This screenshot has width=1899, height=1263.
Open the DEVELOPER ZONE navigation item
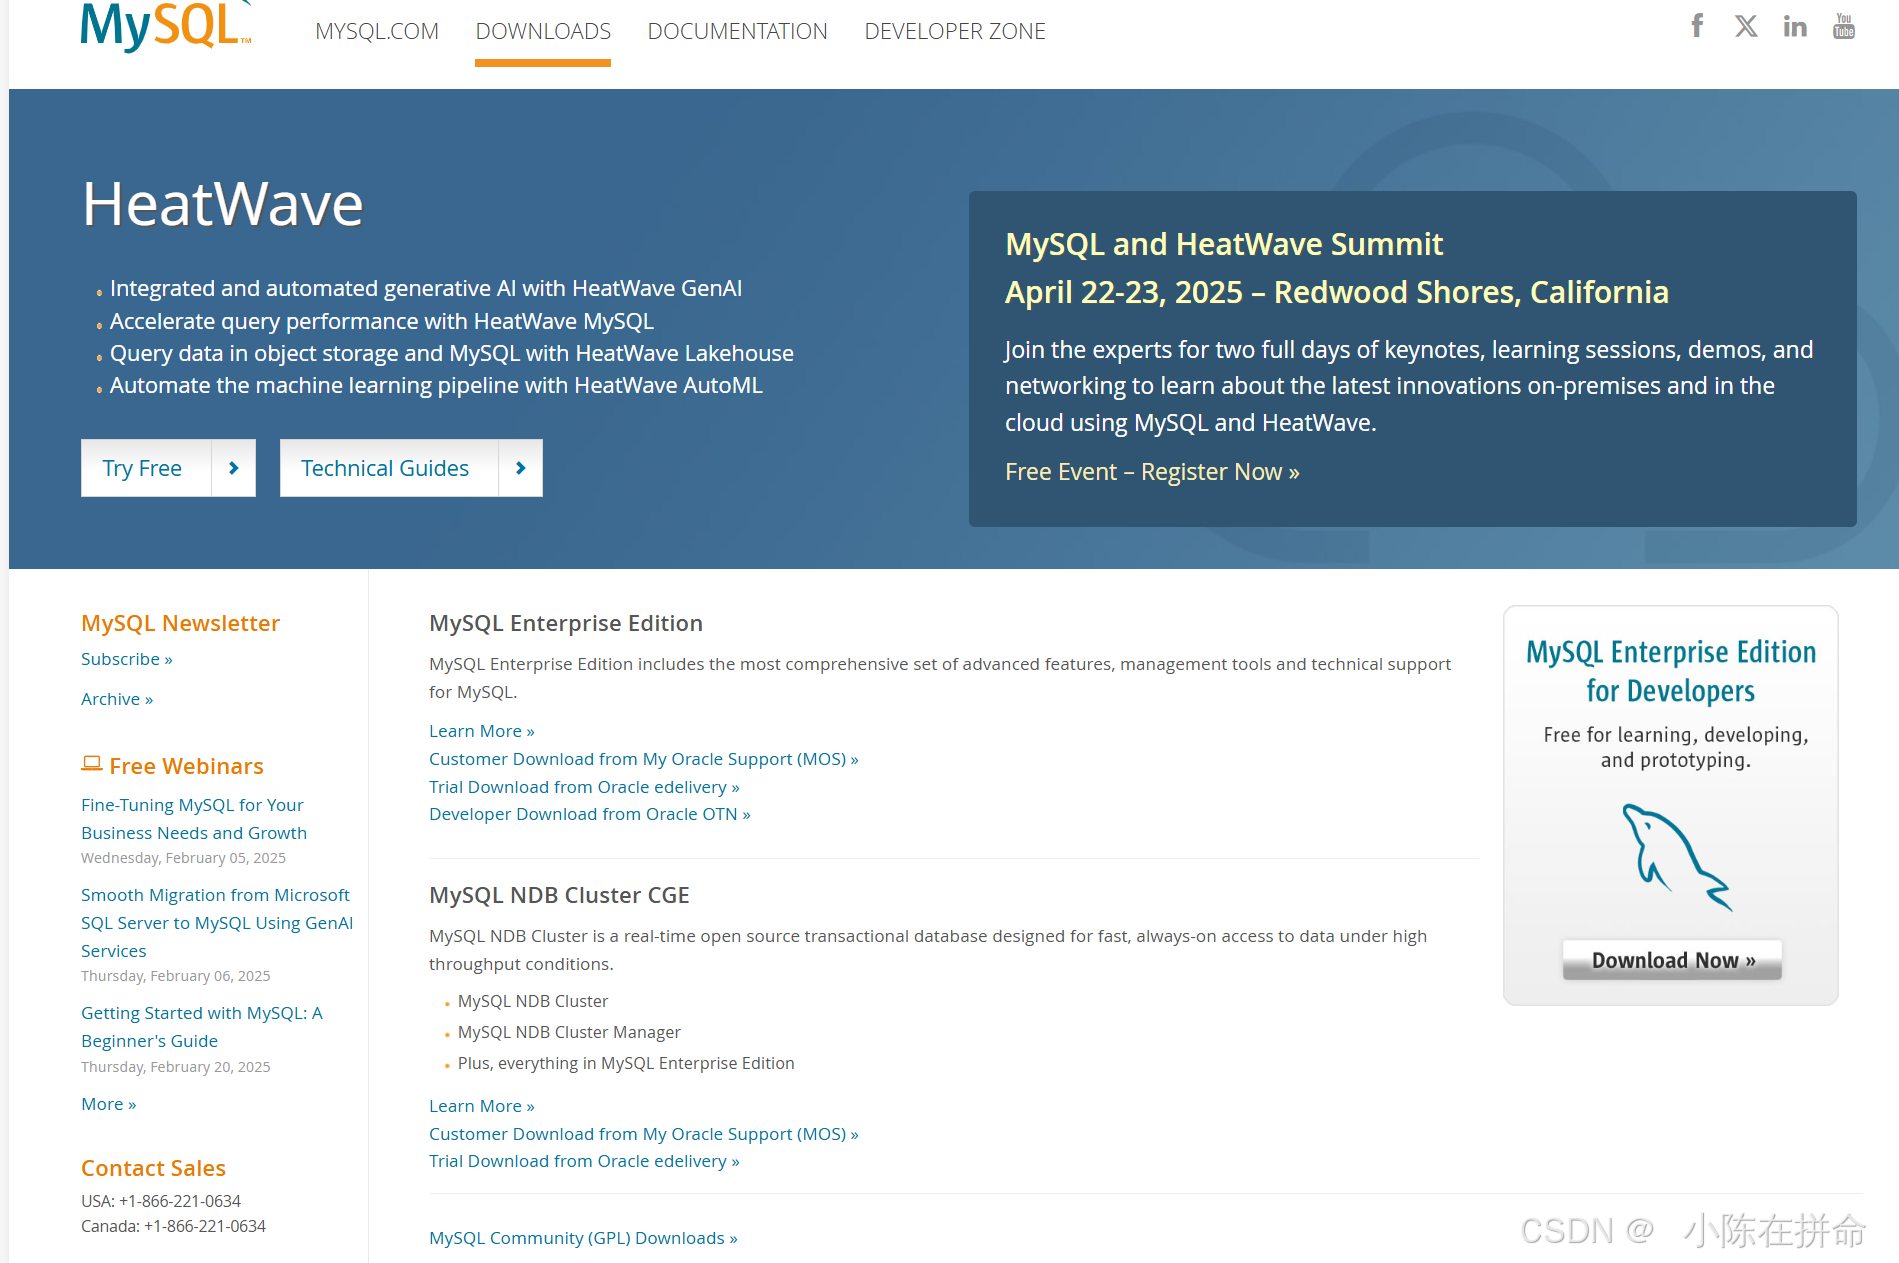coord(955,31)
